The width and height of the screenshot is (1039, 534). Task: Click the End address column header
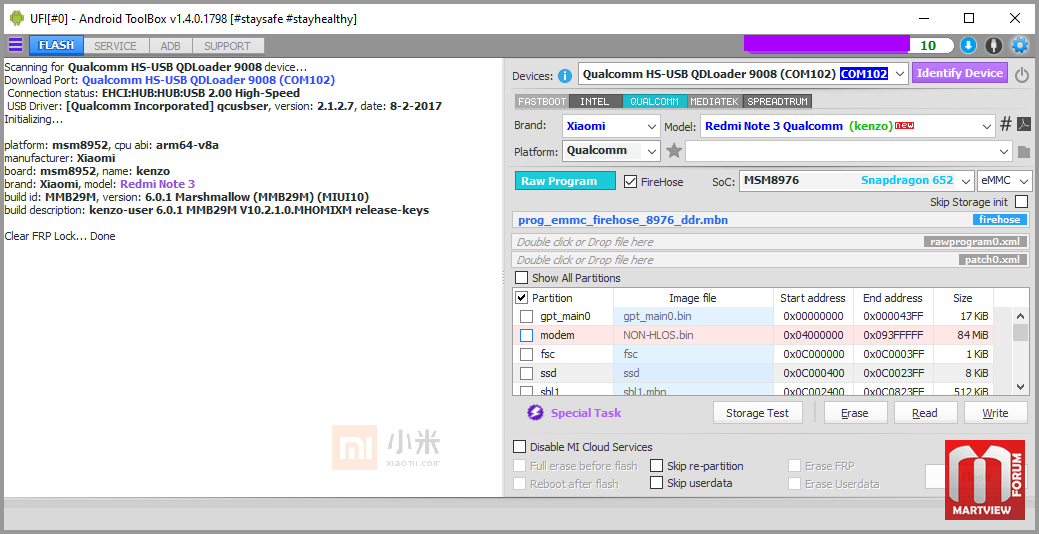893,298
